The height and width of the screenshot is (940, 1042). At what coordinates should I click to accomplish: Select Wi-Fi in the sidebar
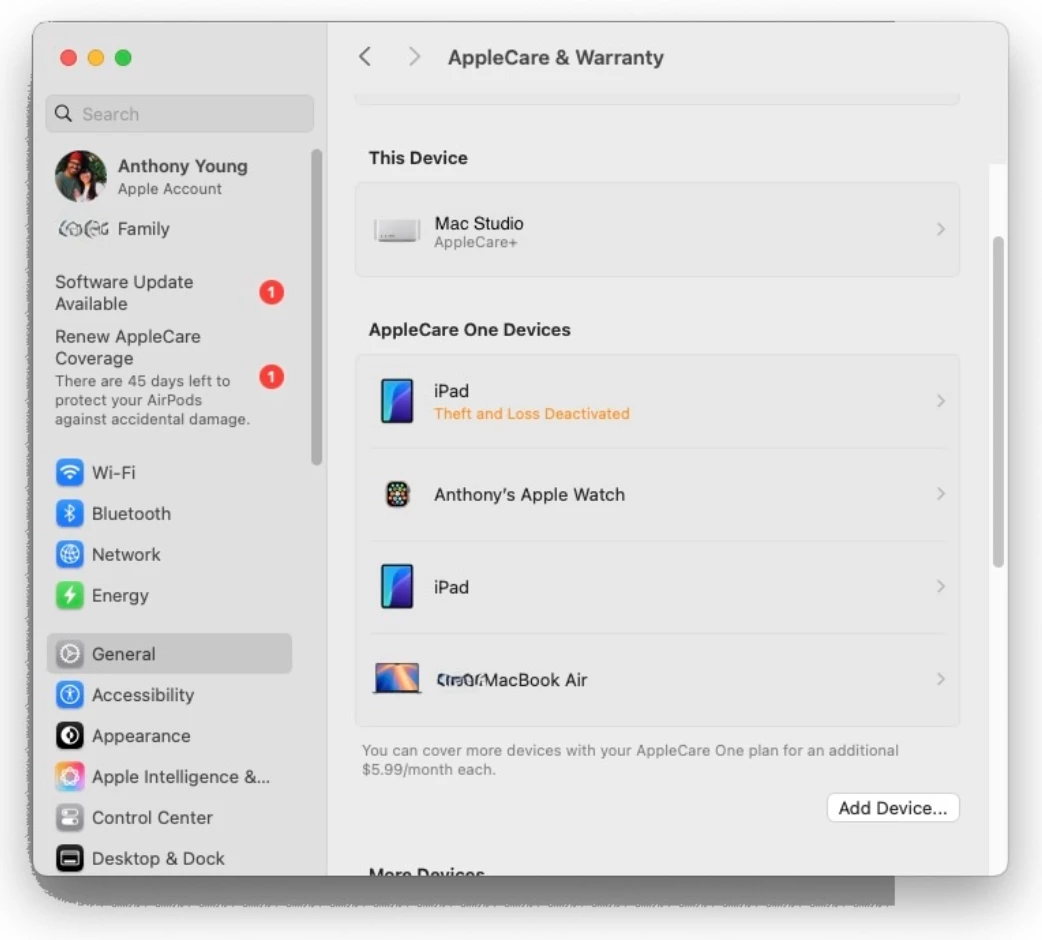(169, 473)
